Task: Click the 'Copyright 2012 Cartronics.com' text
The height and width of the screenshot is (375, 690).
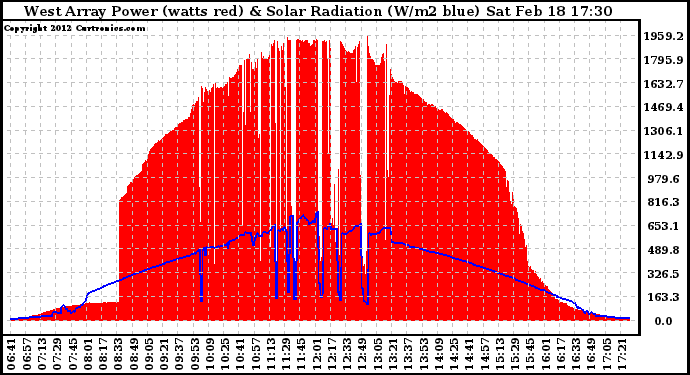Action: [x=74, y=28]
